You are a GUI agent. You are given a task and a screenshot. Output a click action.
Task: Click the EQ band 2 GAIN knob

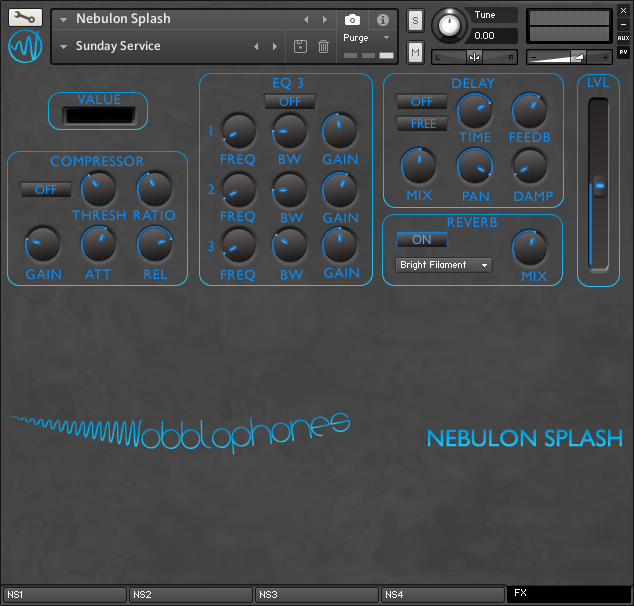[340, 190]
